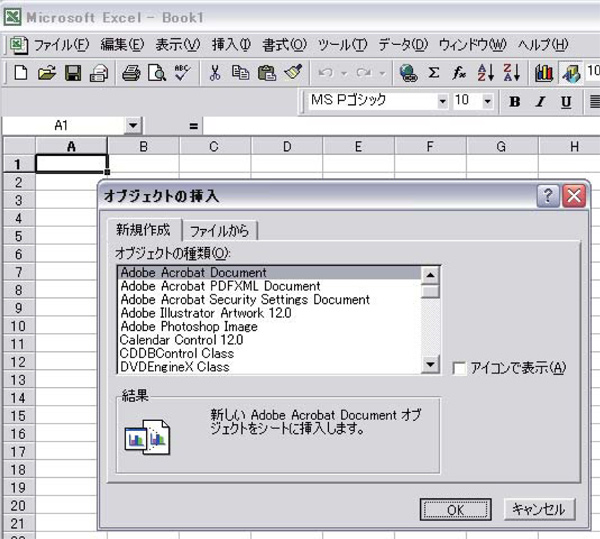Click the New workbook icon
Image resolution: width=600 pixels, height=539 pixels.
tap(21, 72)
